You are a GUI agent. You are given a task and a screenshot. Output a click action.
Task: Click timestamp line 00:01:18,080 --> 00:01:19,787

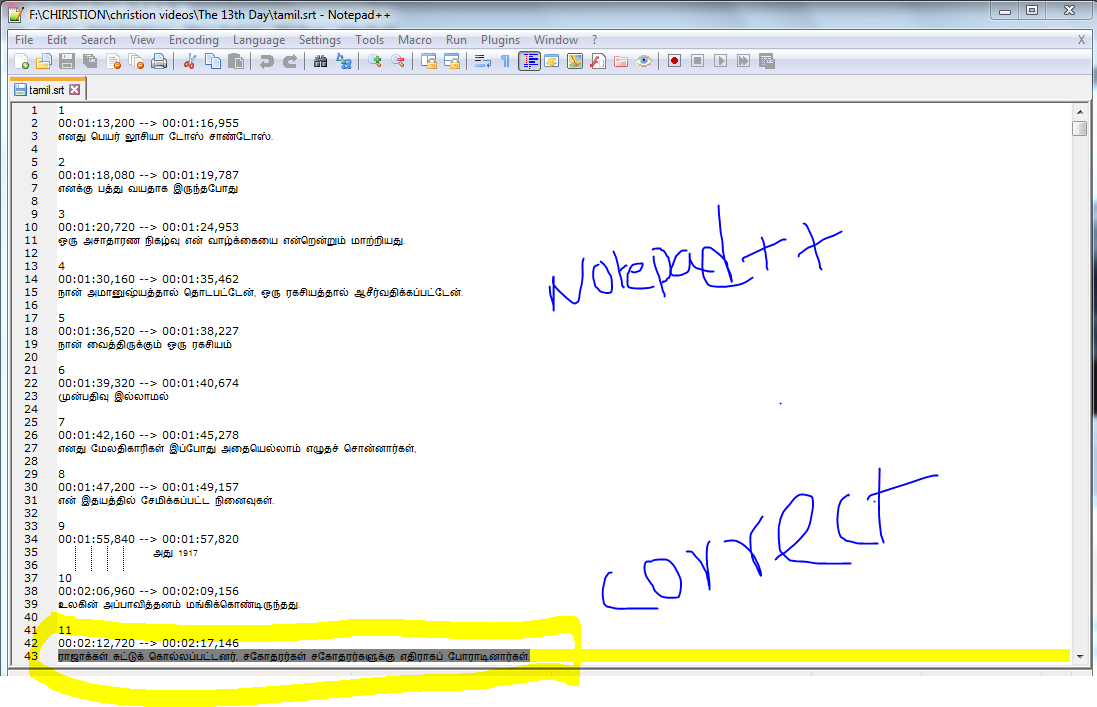(x=148, y=175)
